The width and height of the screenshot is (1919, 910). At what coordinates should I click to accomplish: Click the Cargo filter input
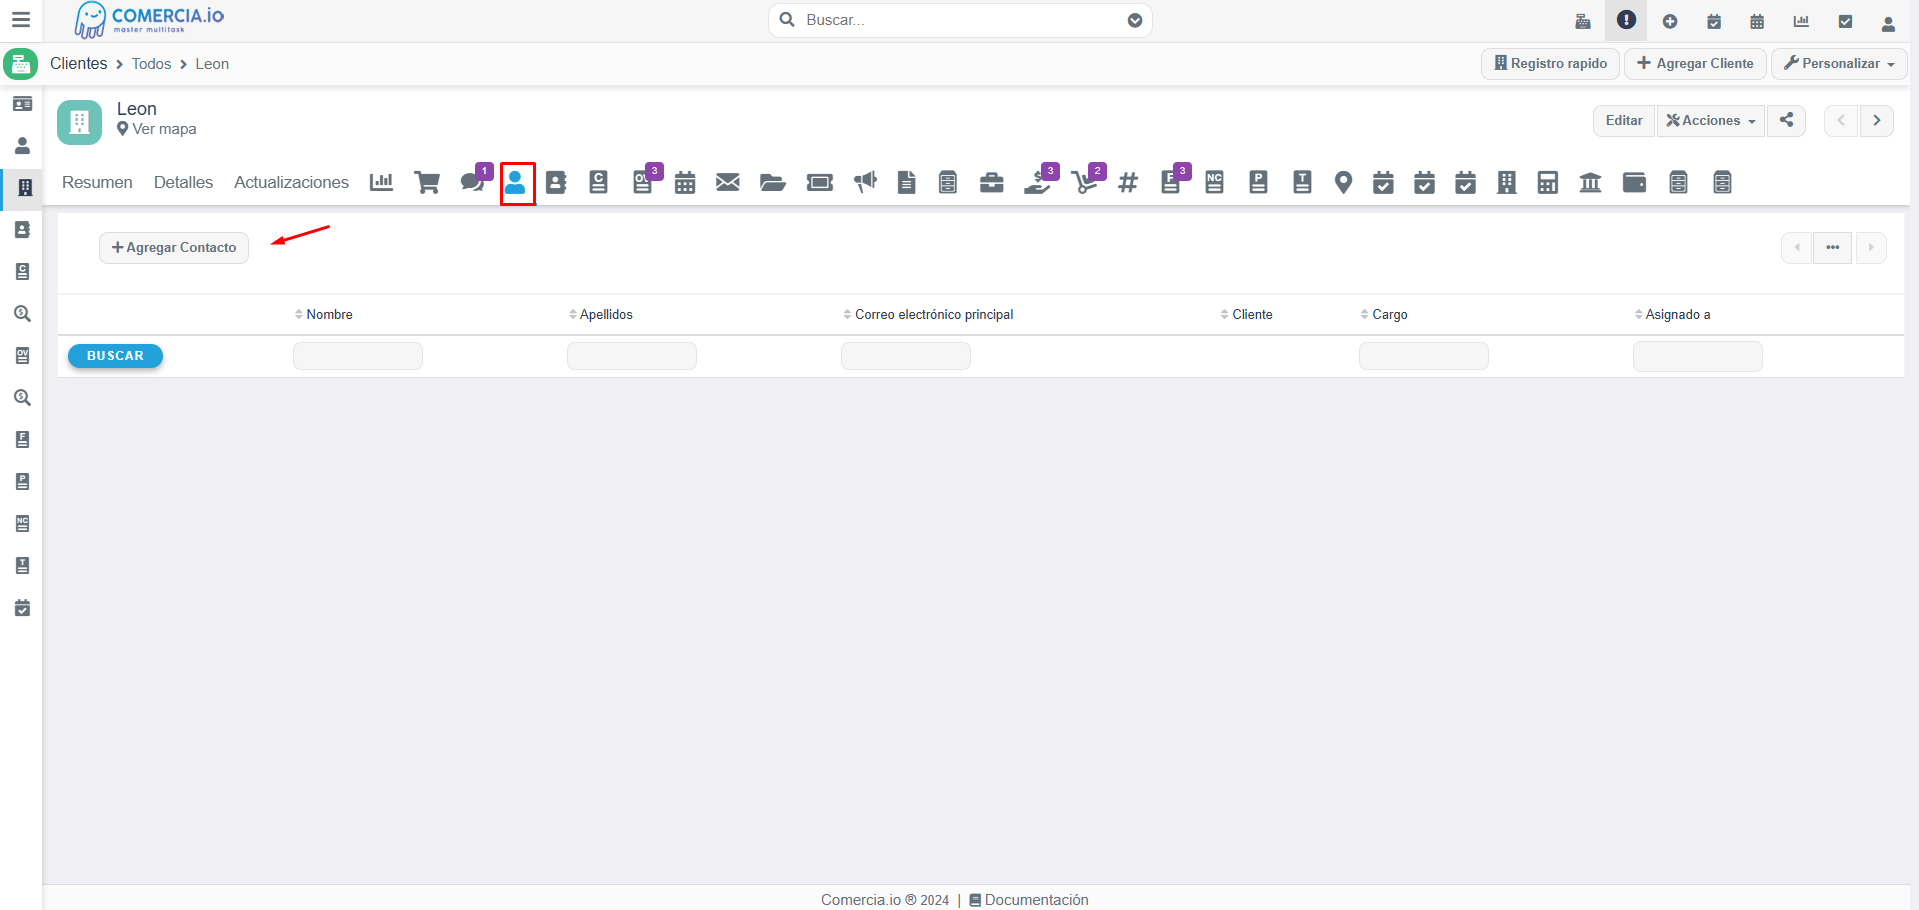pos(1424,356)
